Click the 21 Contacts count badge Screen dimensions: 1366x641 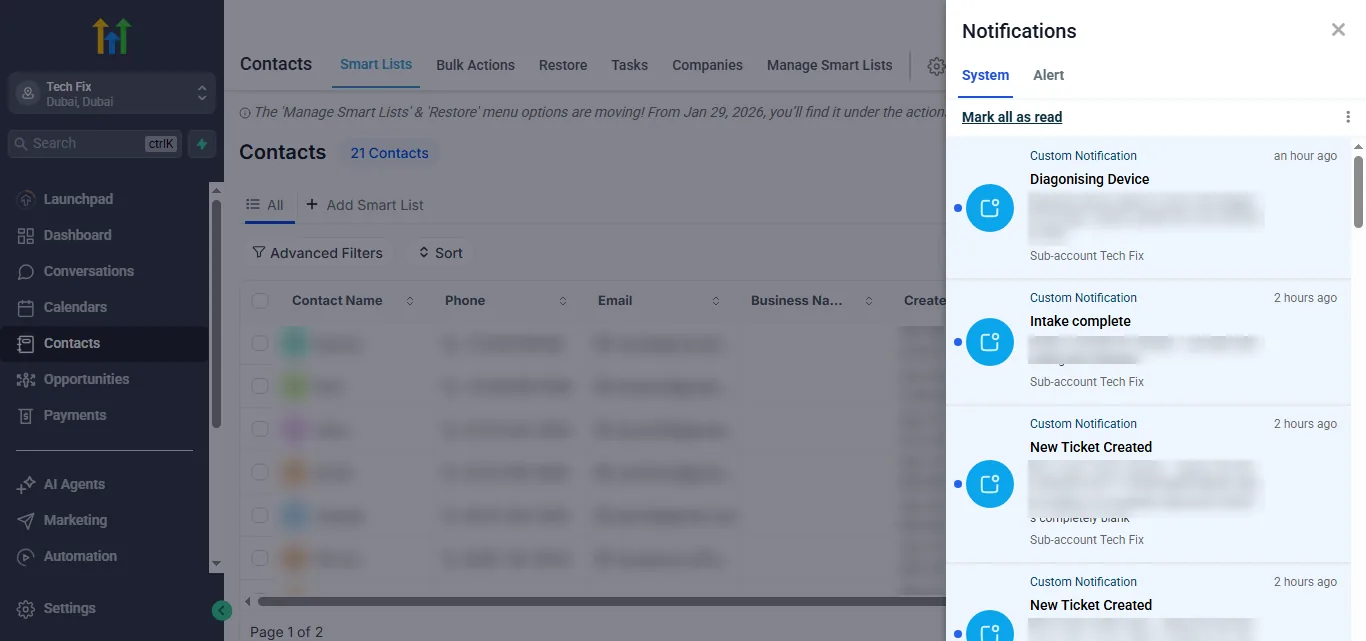[389, 153]
